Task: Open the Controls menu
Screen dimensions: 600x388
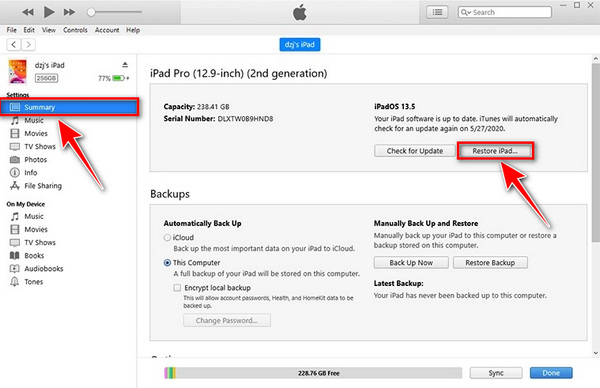Action: 75,30
